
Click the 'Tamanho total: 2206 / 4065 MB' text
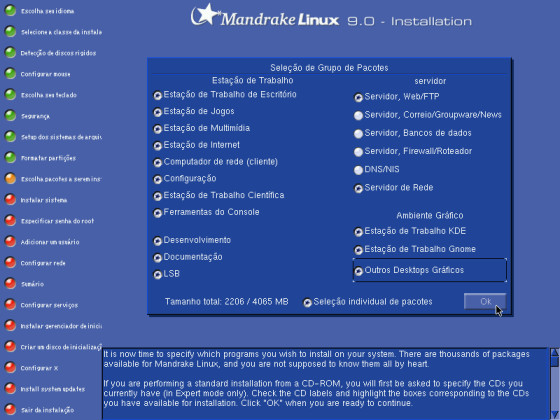(x=226, y=302)
